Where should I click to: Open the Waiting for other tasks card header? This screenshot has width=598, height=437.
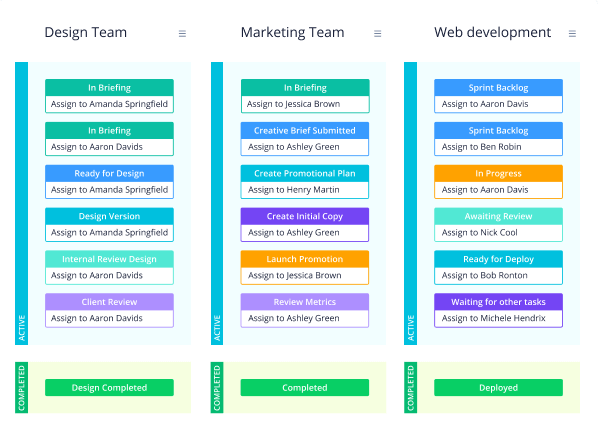pos(498,302)
